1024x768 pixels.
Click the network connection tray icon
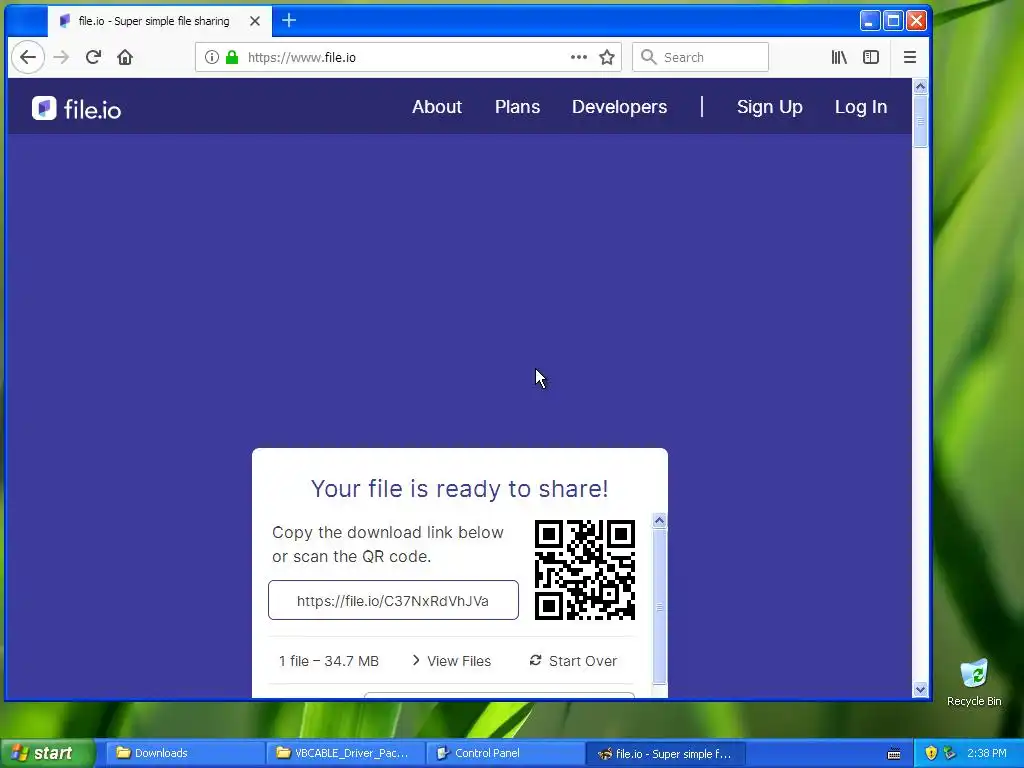pyautogui.click(x=949, y=753)
